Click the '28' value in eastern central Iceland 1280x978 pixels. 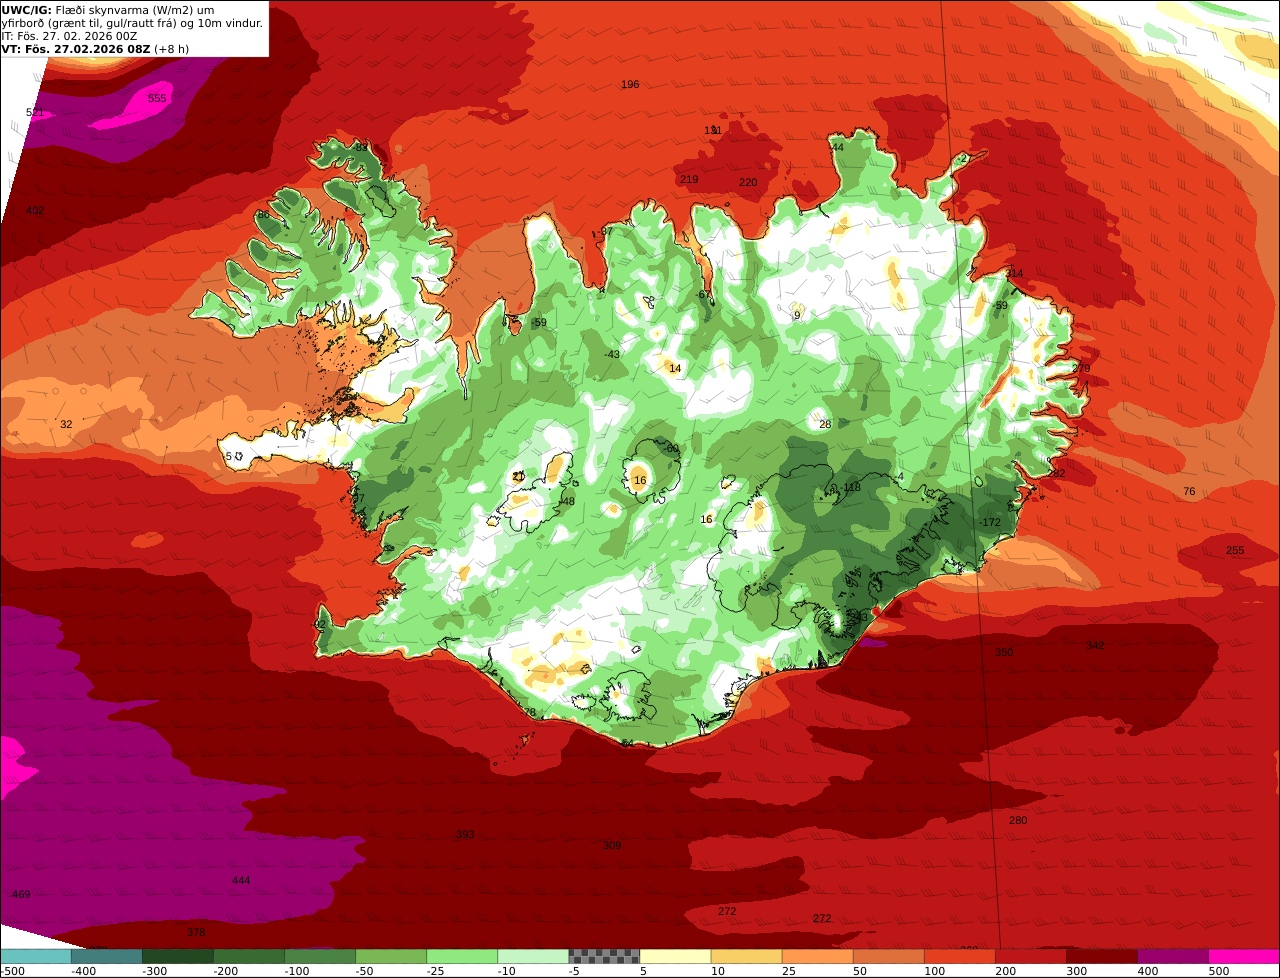[825, 424]
